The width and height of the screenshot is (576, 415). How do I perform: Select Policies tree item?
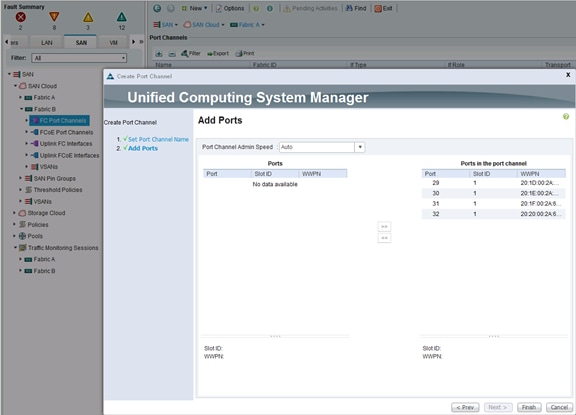(38, 225)
